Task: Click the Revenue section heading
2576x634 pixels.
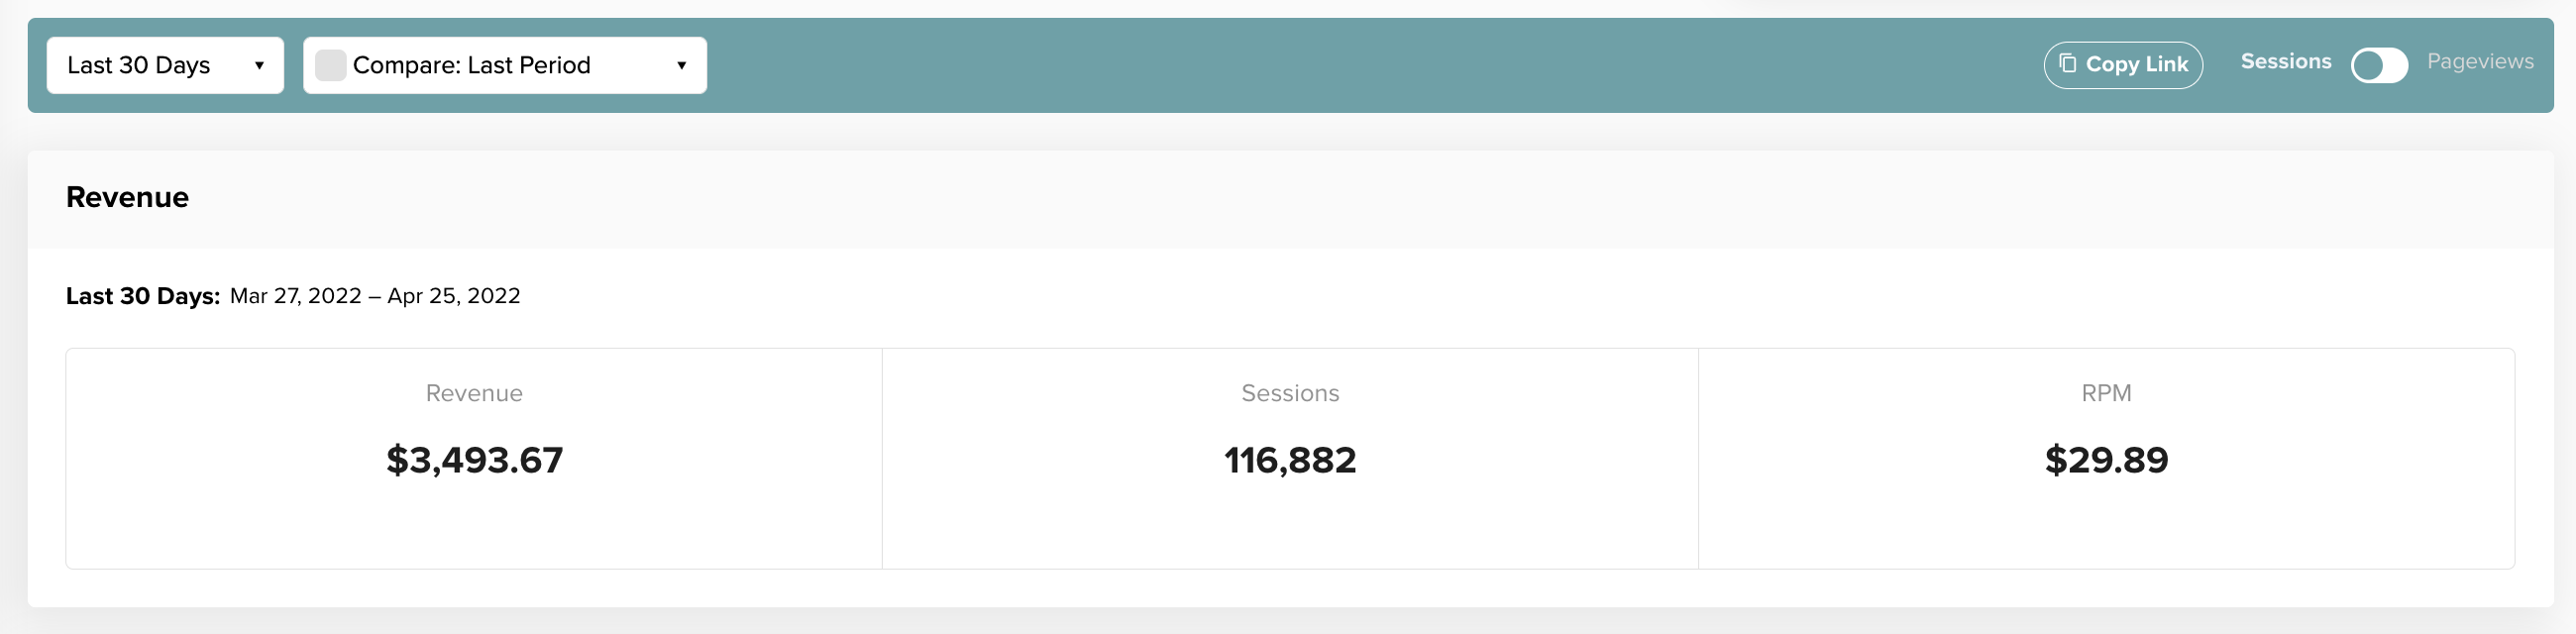Action: pyautogui.click(x=127, y=197)
